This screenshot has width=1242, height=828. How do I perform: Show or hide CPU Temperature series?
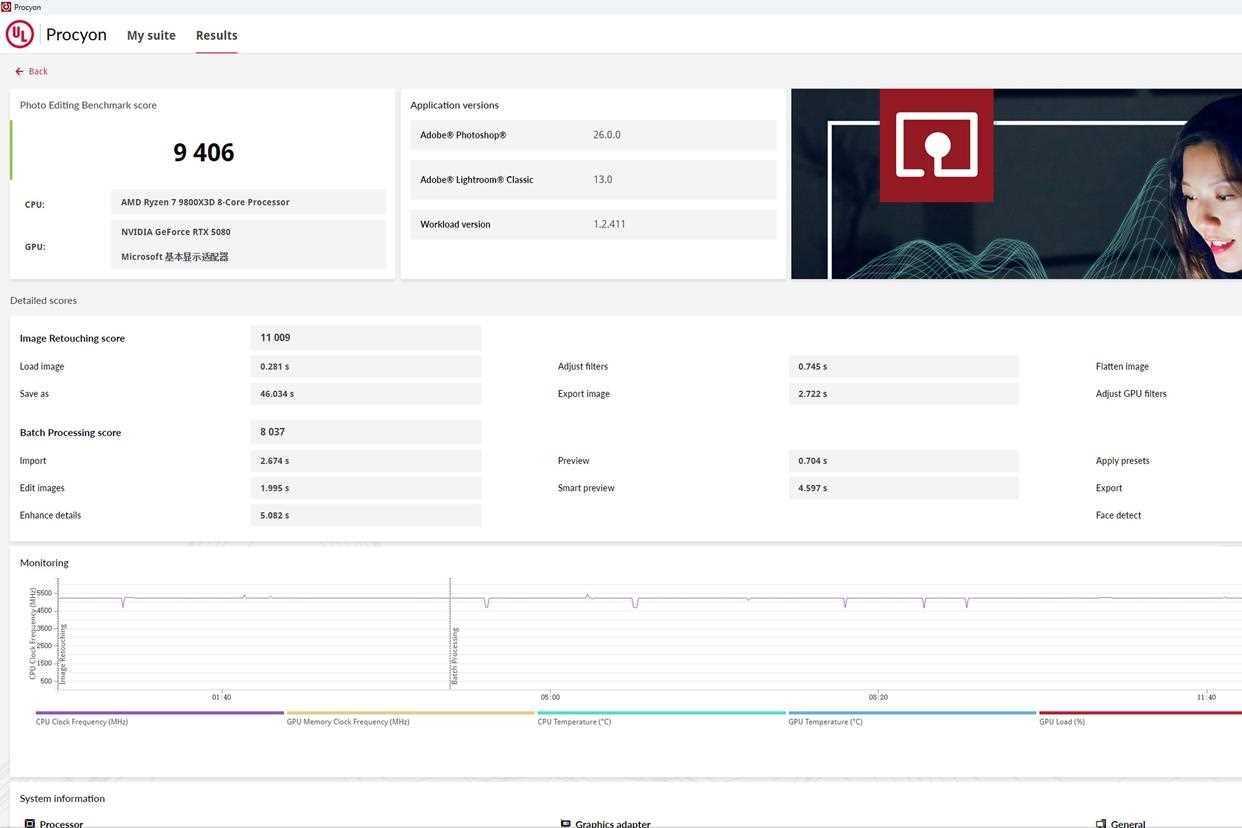574,721
